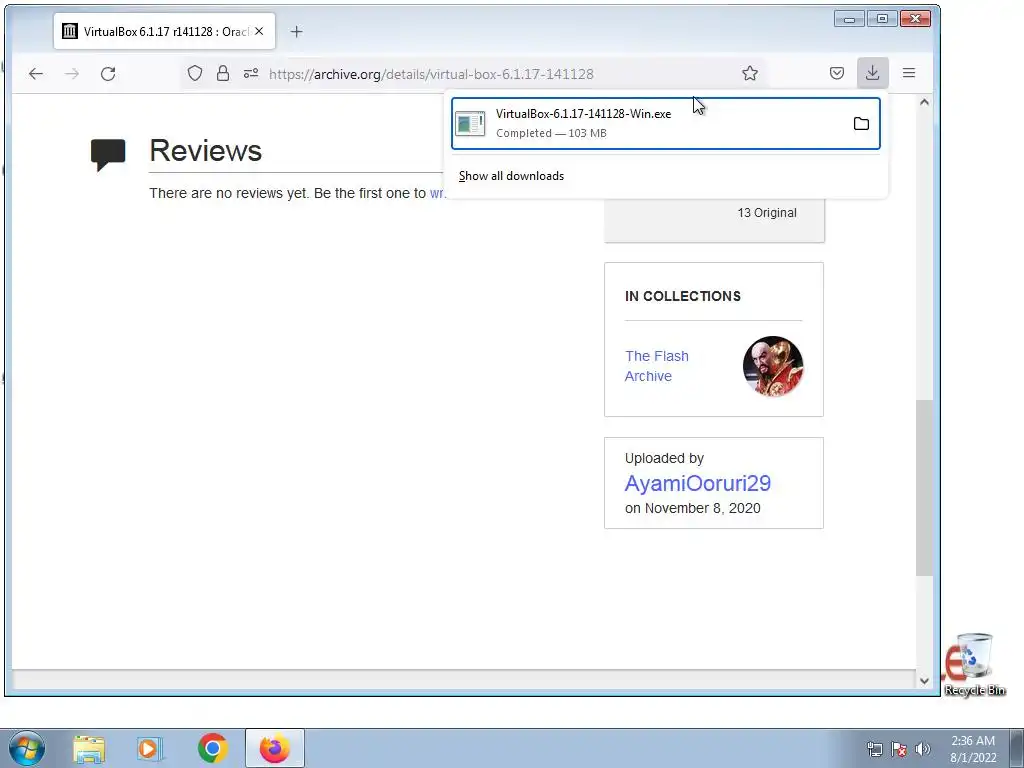Bookmark this page with the star icon

(750, 73)
